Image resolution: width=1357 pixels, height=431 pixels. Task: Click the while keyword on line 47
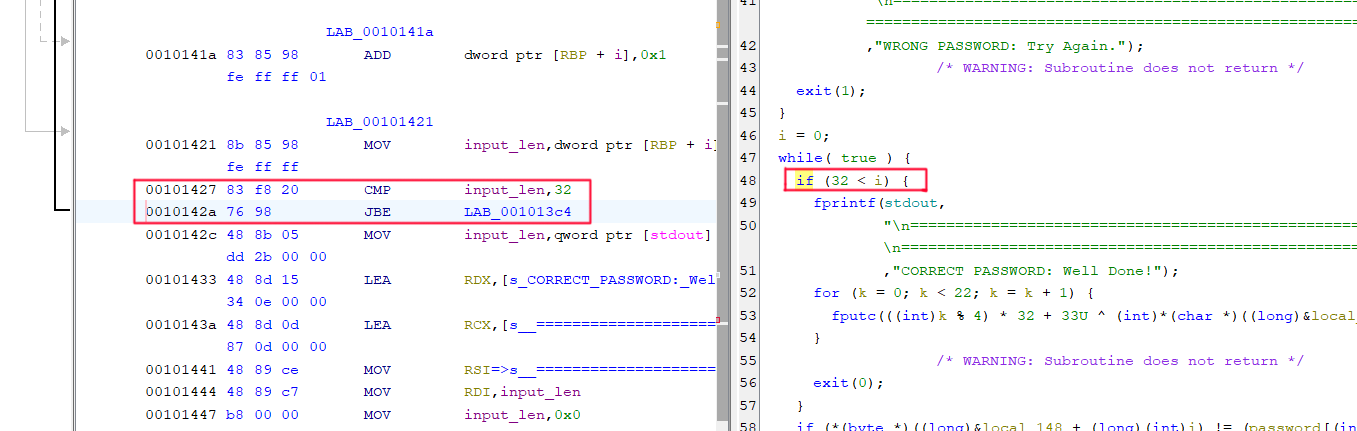(799, 158)
